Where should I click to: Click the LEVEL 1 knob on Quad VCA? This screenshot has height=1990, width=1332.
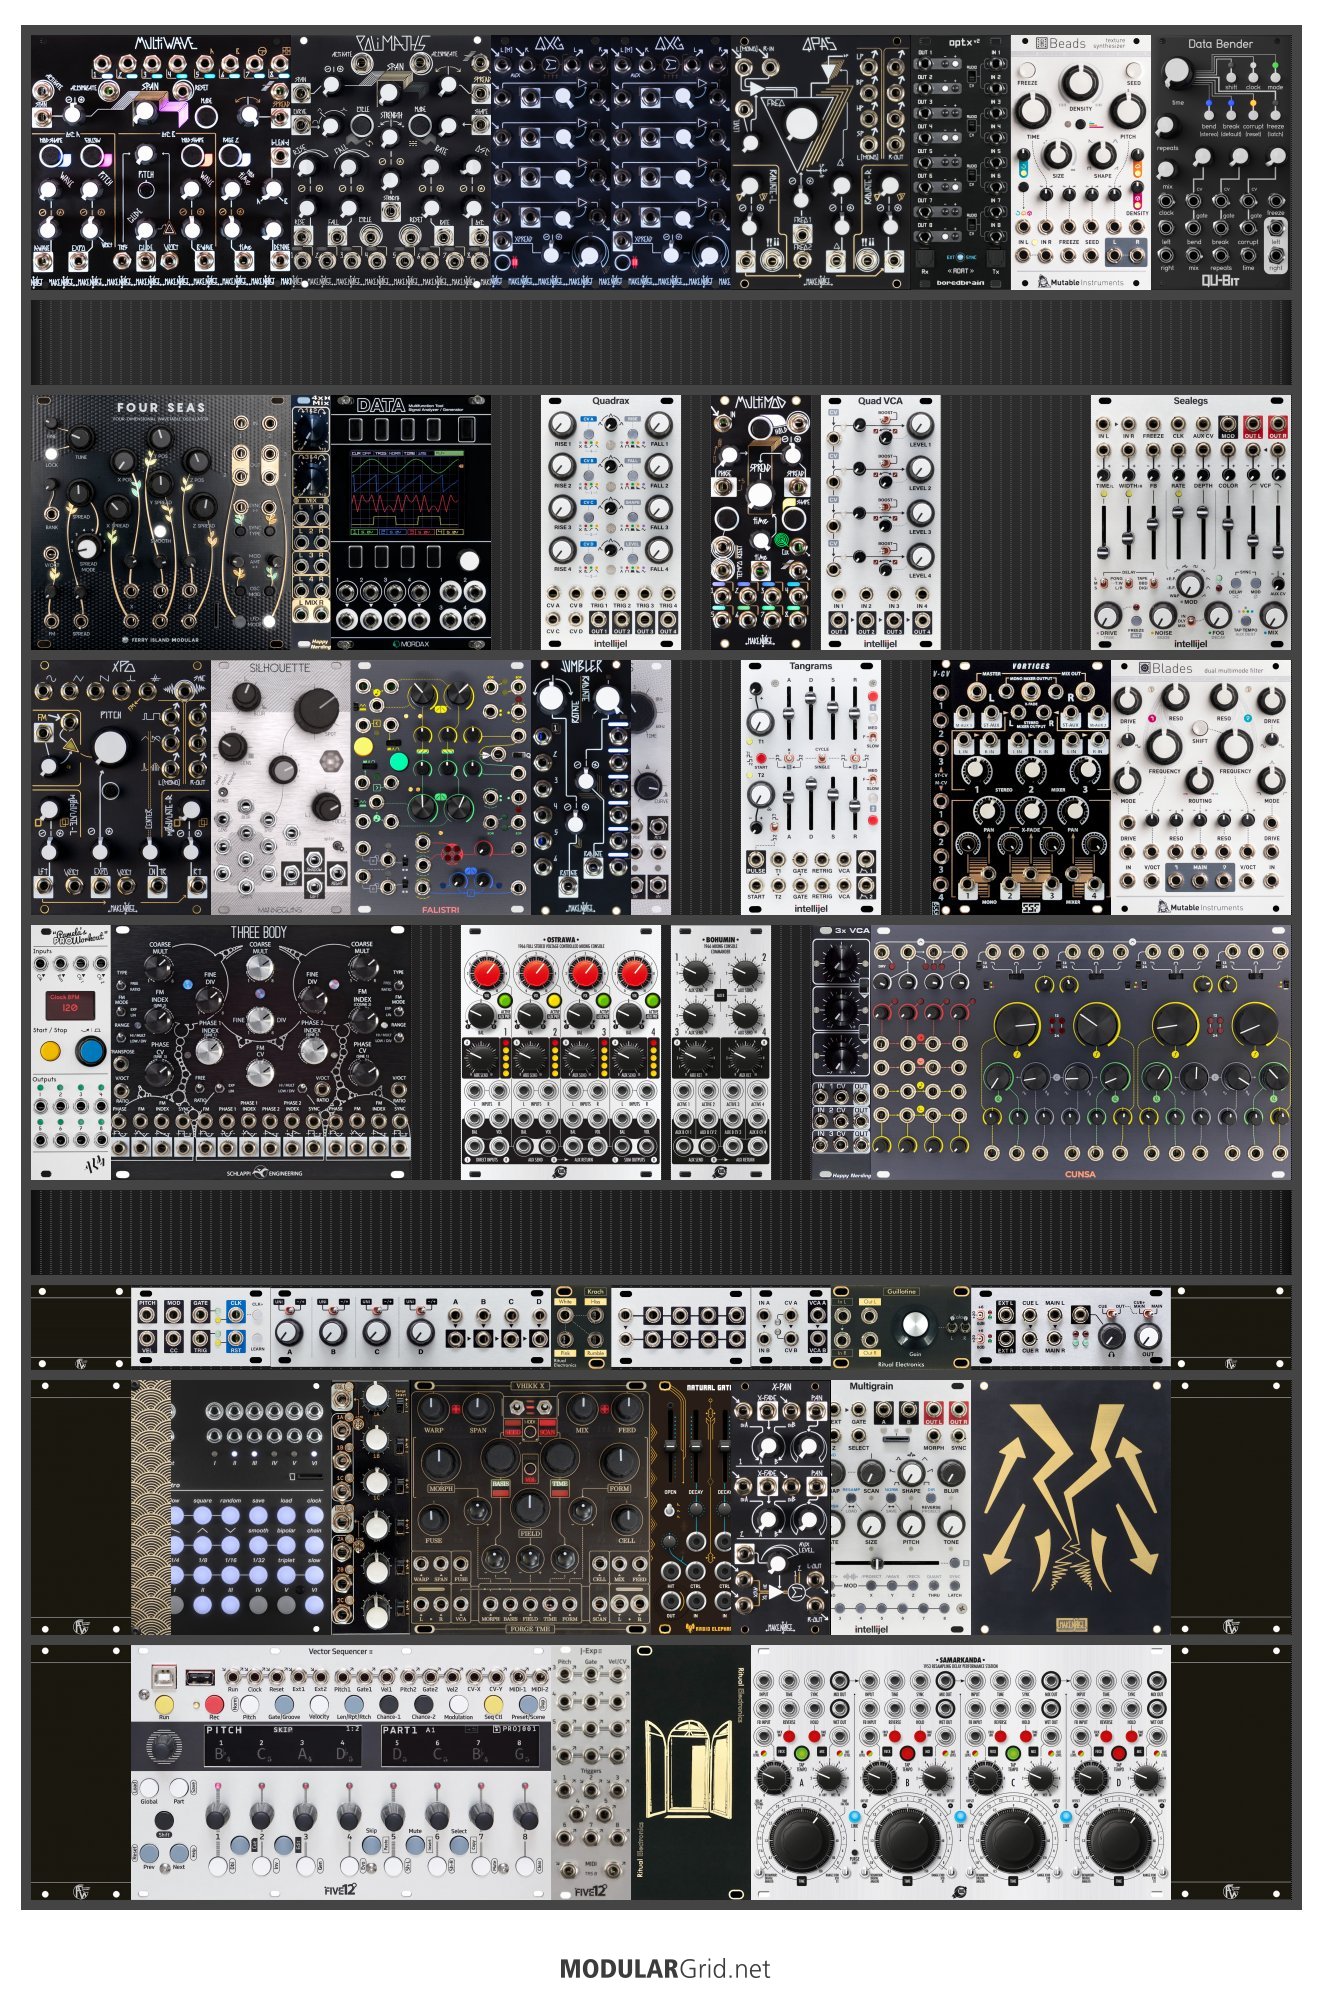(x=920, y=425)
